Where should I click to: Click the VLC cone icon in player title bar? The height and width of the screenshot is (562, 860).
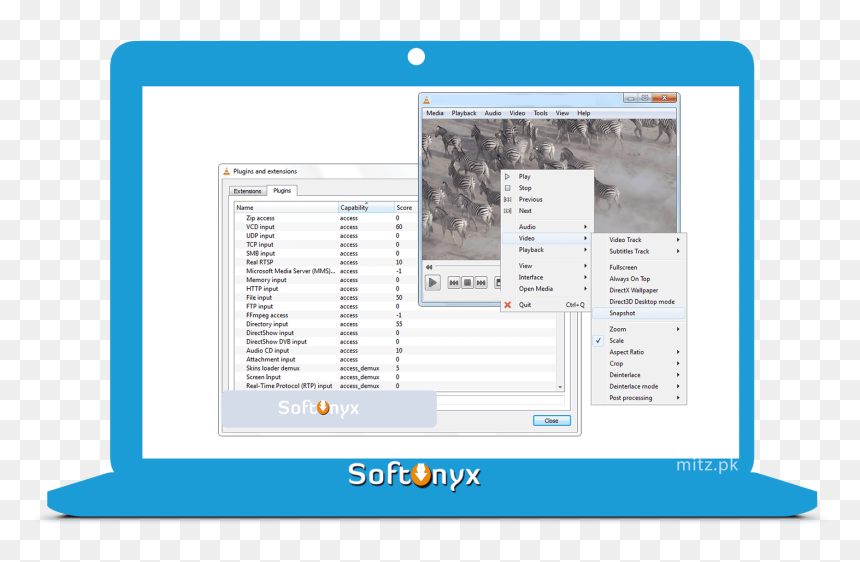point(426,100)
